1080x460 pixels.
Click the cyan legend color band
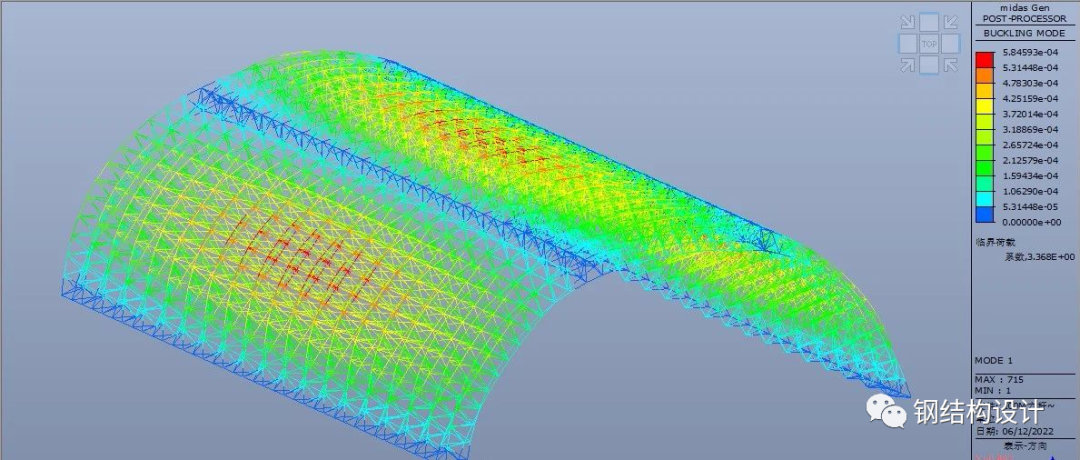[x=985, y=199]
